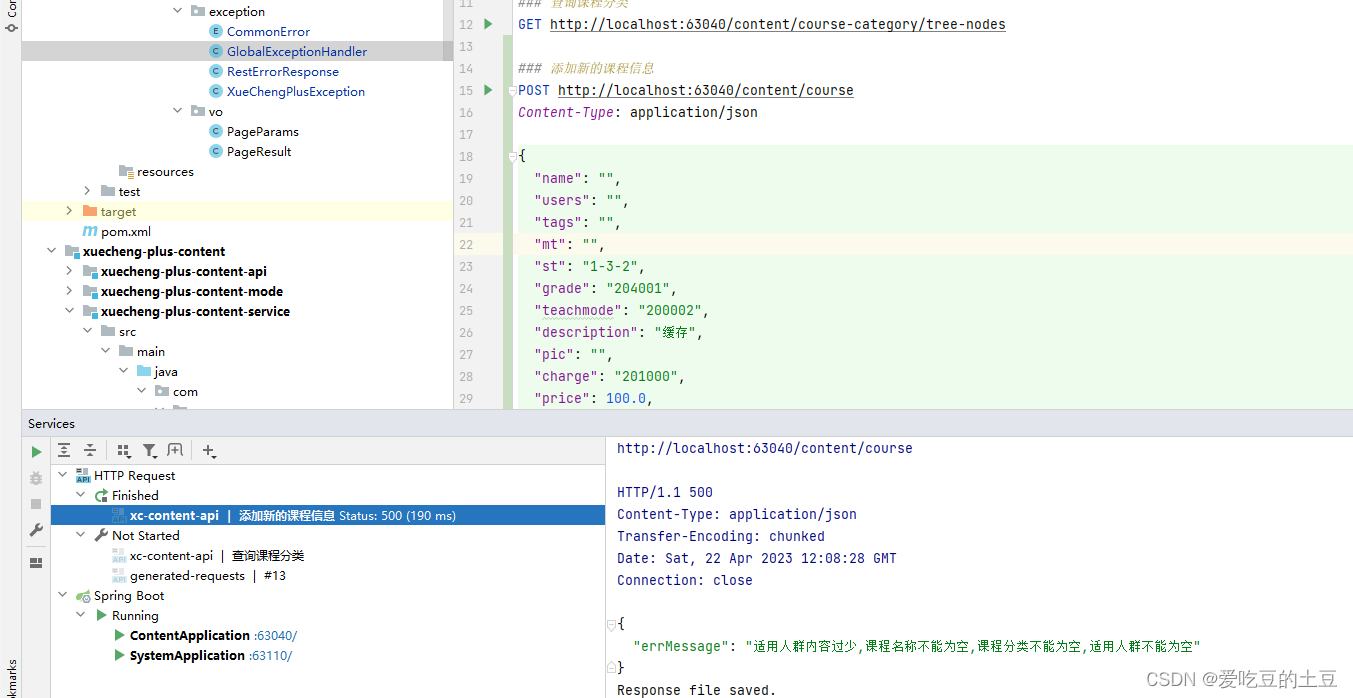Click the RestErrorResponse class icon
Screen dimensions: 1353x698
click(216, 72)
